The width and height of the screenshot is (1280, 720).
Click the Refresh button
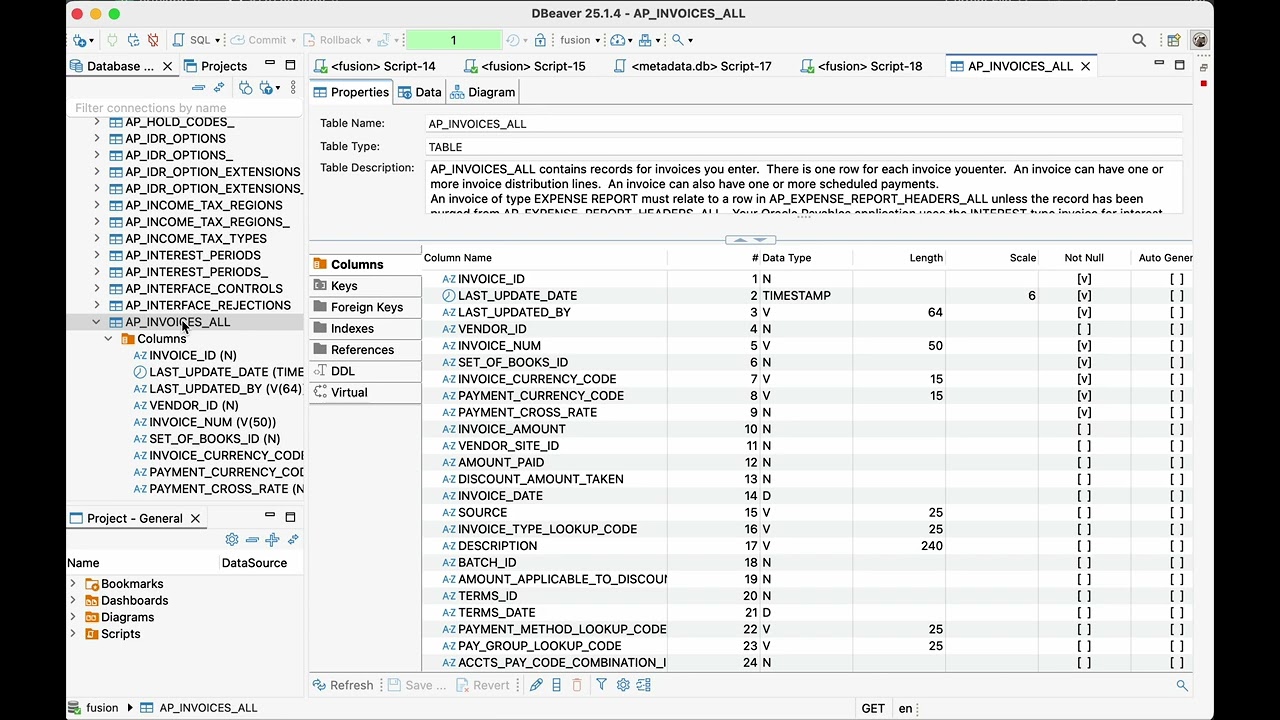(x=343, y=685)
